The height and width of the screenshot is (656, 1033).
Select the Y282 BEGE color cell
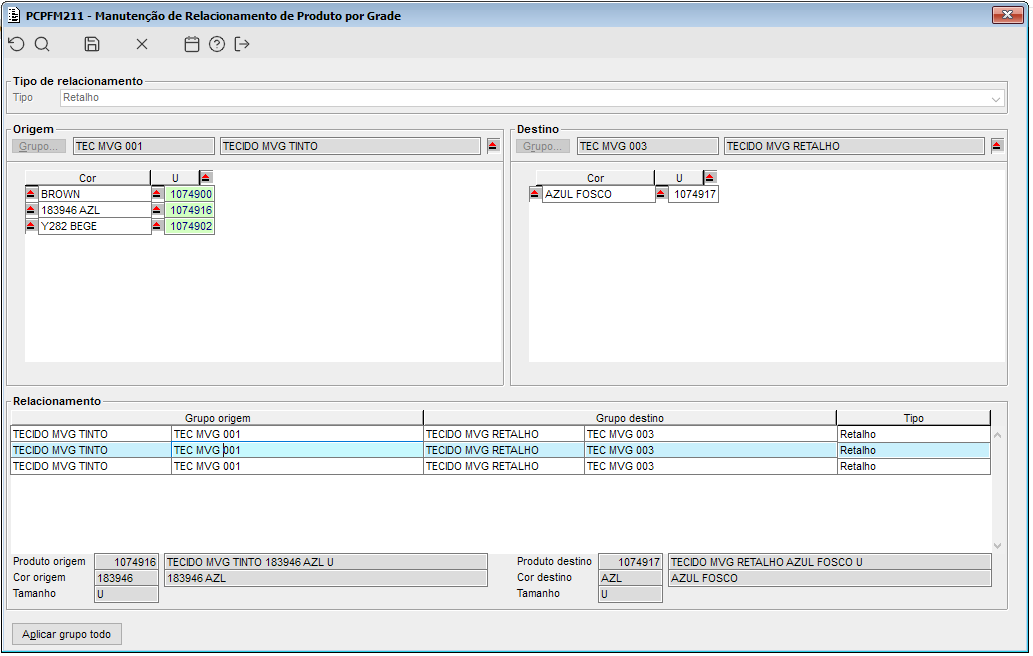[x=95, y=226]
